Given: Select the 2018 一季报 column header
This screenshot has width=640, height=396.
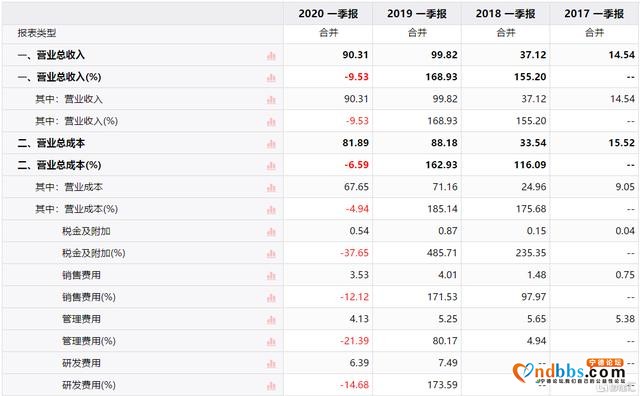Looking at the screenshot, I should [x=505, y=14].
